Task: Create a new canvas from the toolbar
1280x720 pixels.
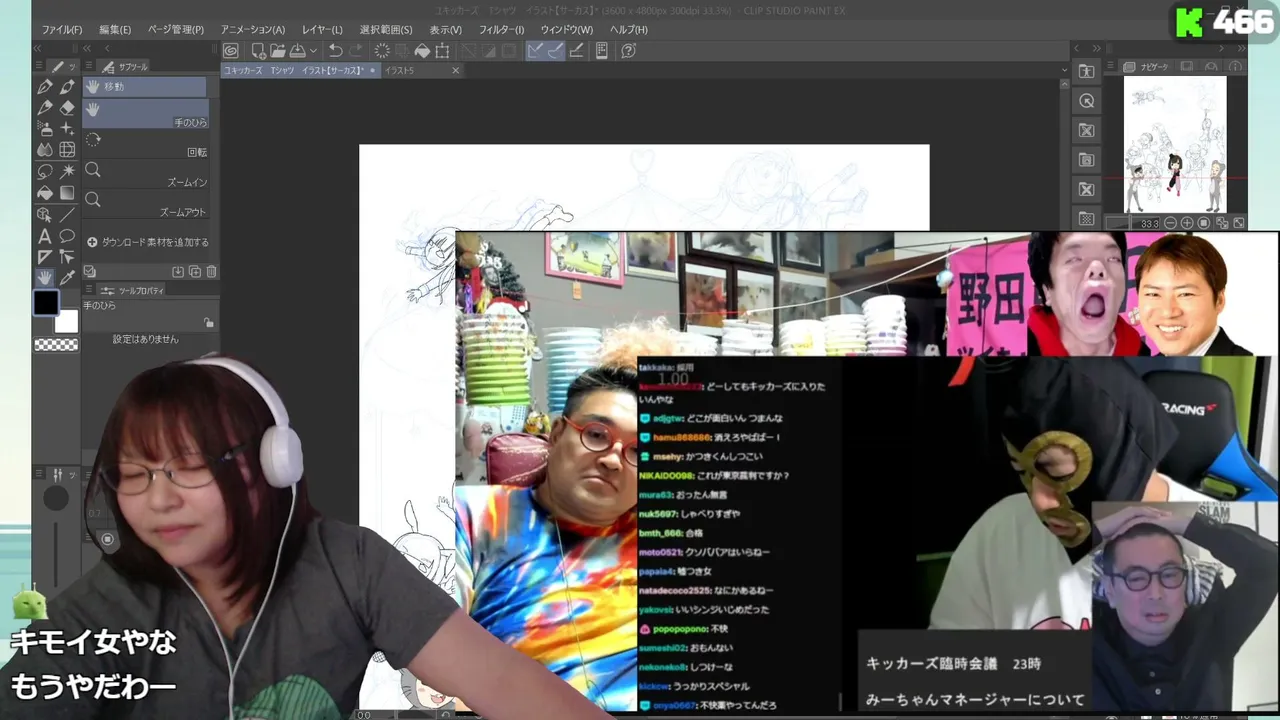Action: click(x=258, y=51)
